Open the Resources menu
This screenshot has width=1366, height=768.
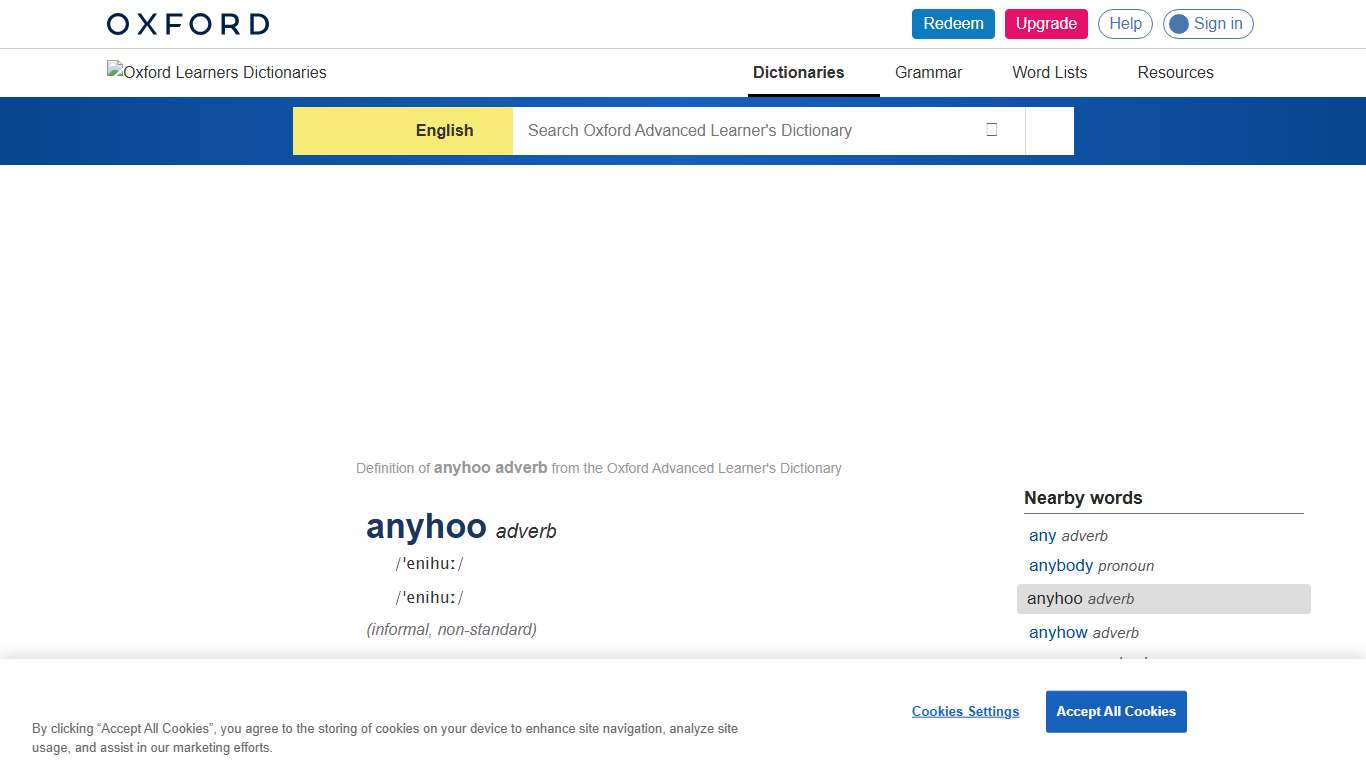[1175, 72]
